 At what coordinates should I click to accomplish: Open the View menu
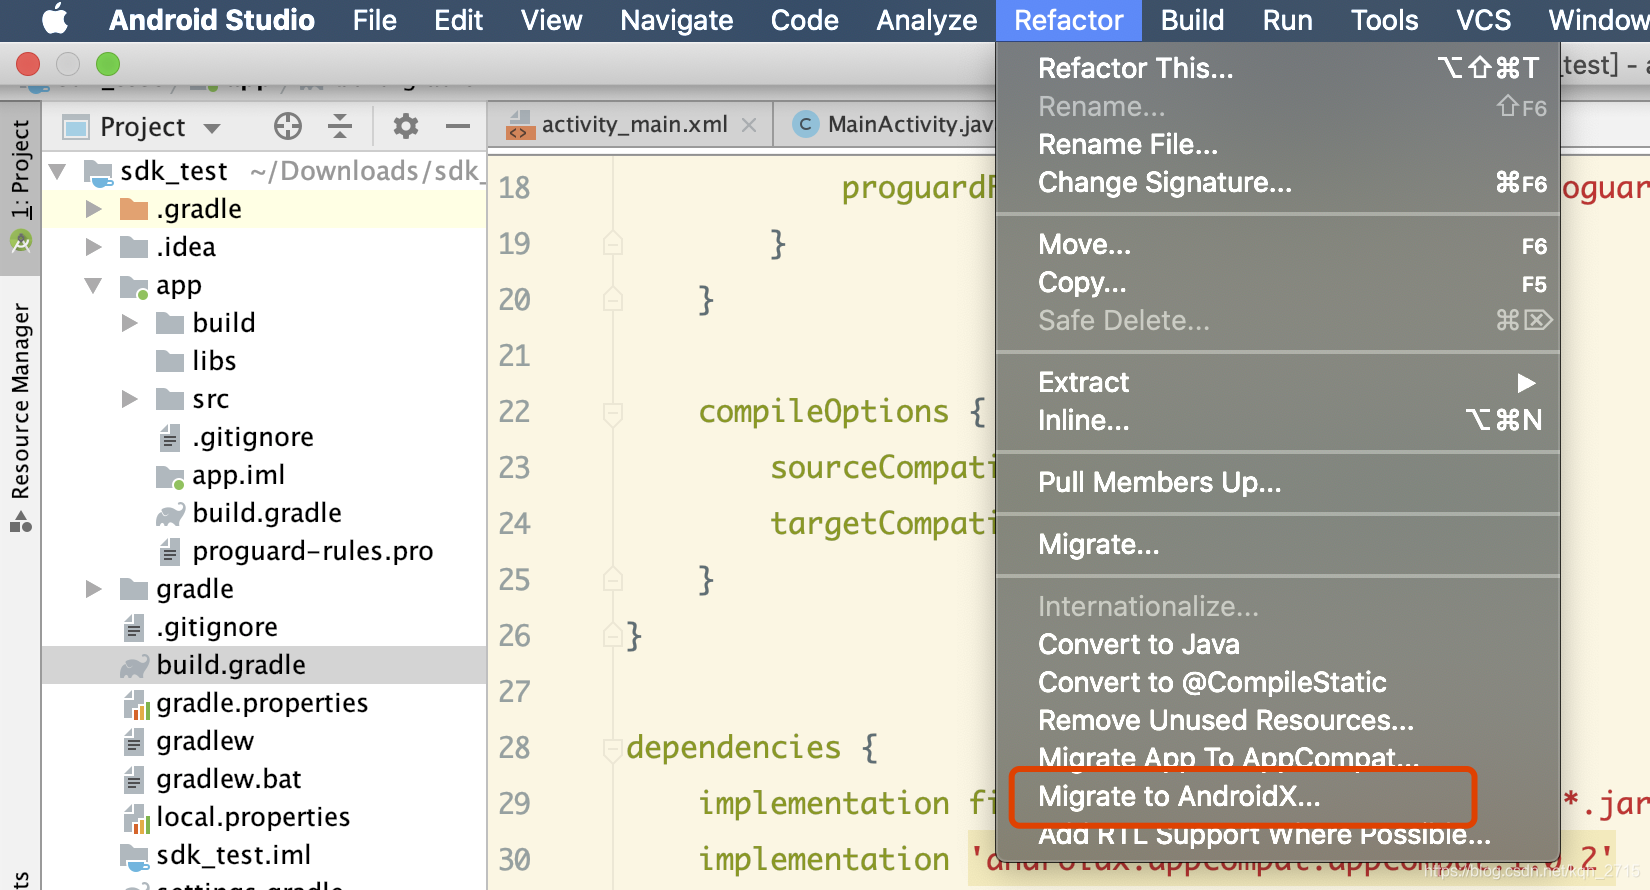pyautogui.click(x=551, y=20)
